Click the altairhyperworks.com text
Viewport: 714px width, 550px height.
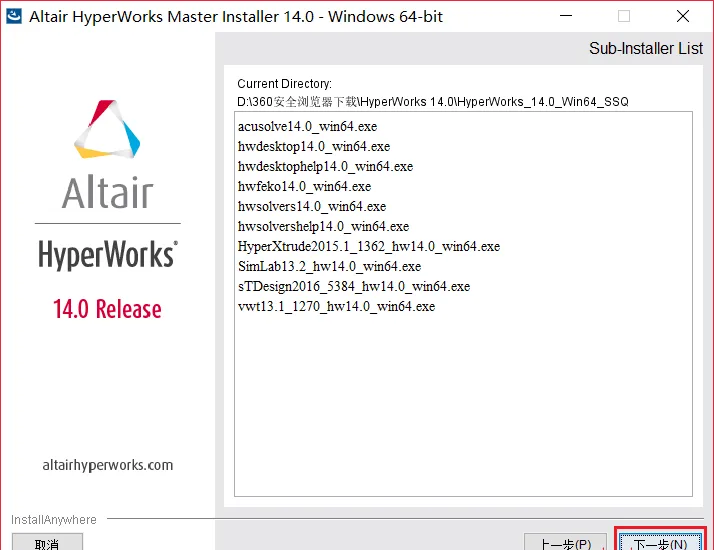[107, 465]
